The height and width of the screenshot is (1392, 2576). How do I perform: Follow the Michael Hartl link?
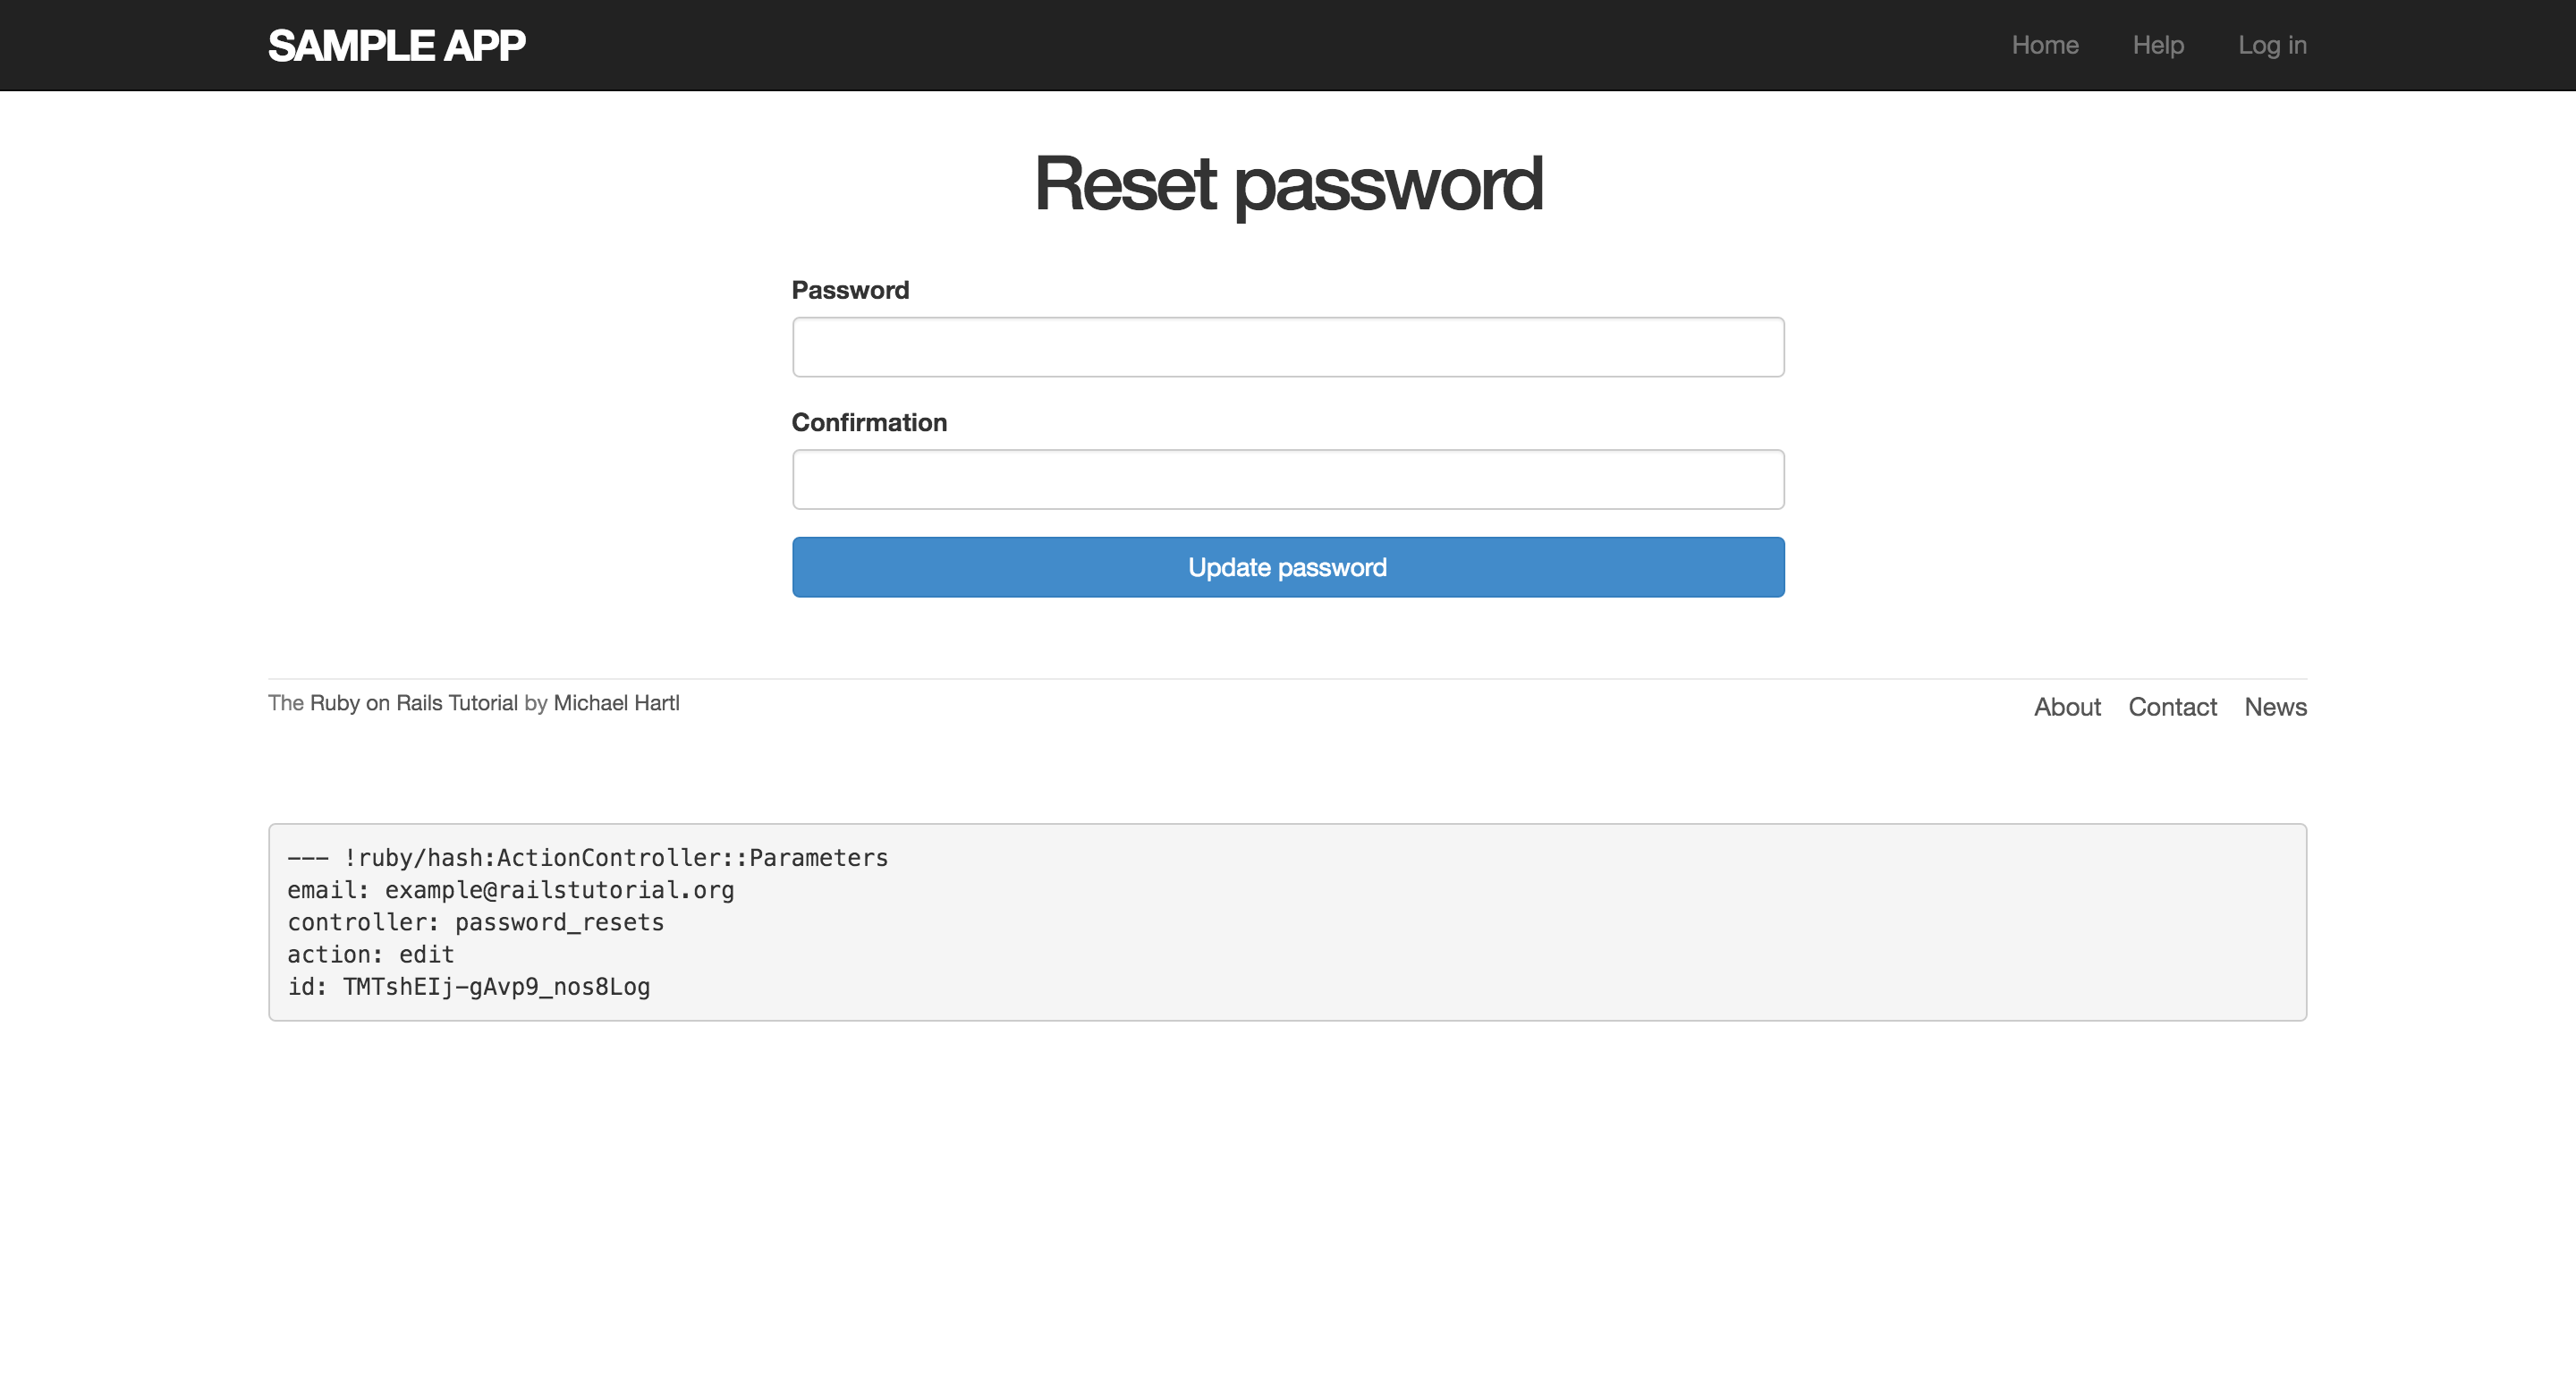[x=616, y=703]
